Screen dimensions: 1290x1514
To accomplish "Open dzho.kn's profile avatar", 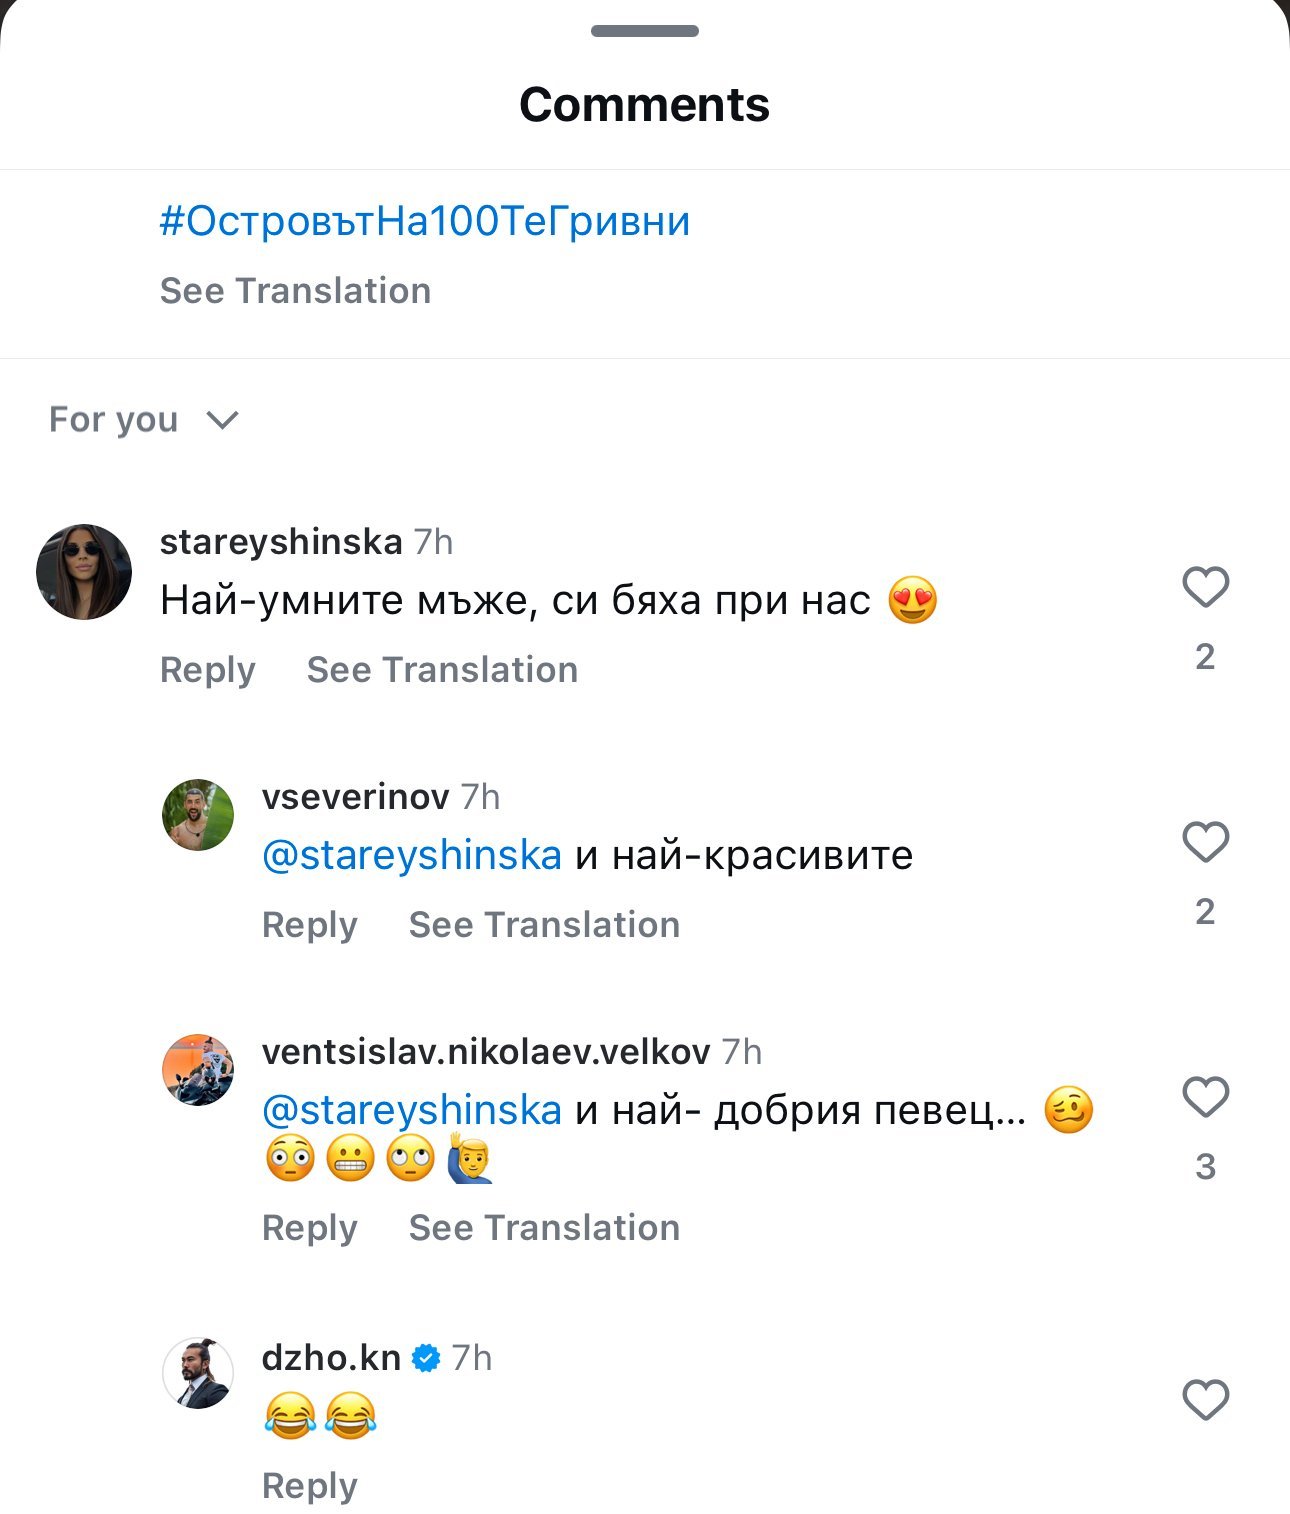I will click(x=198, y=1373).
